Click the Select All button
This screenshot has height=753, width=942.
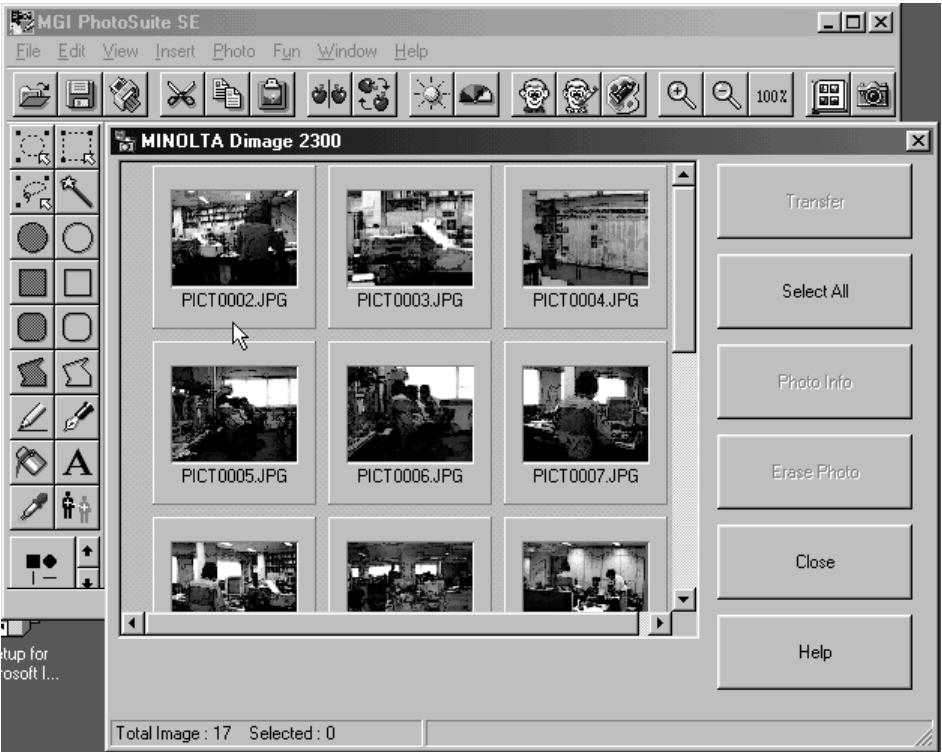(x=815, y=291)
